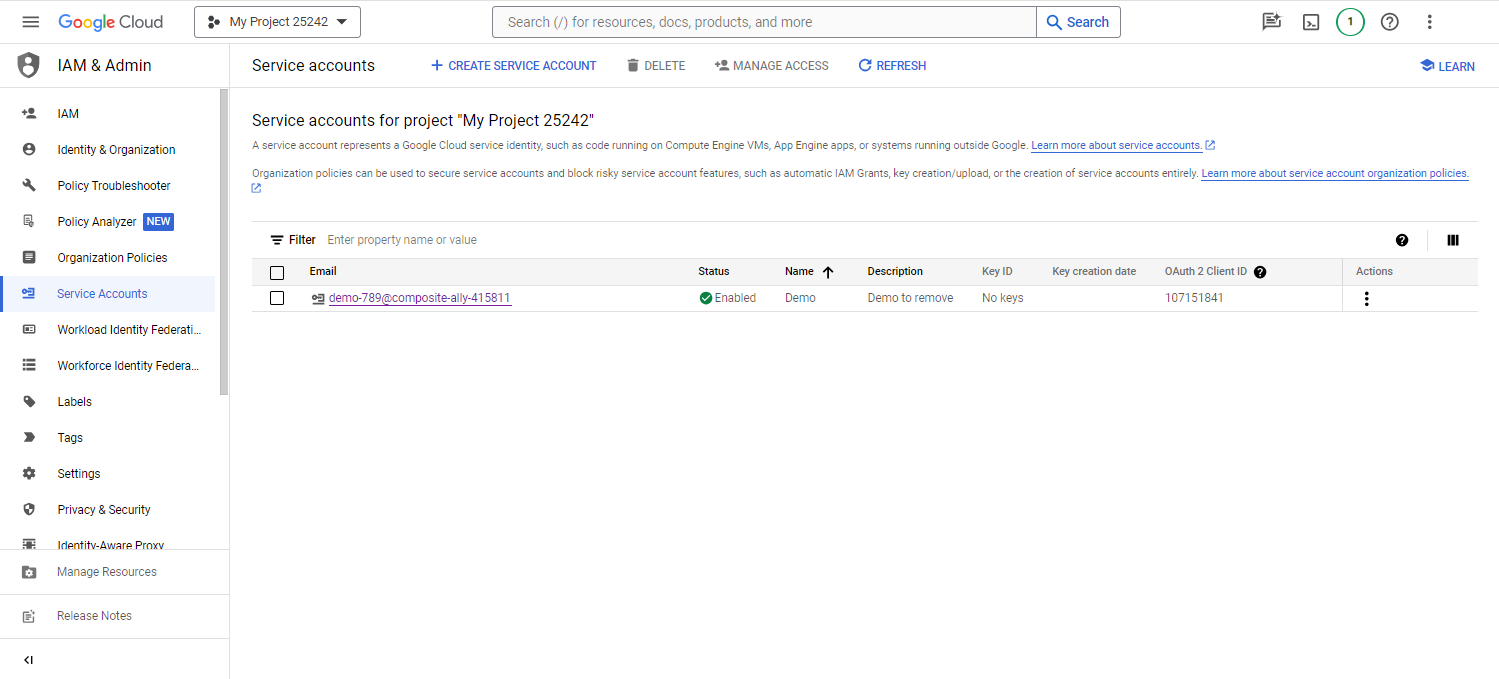The height and width of the screenshot is (679, 1499).
Task: Open Settings in the sidebar
Action: (79, 474)
